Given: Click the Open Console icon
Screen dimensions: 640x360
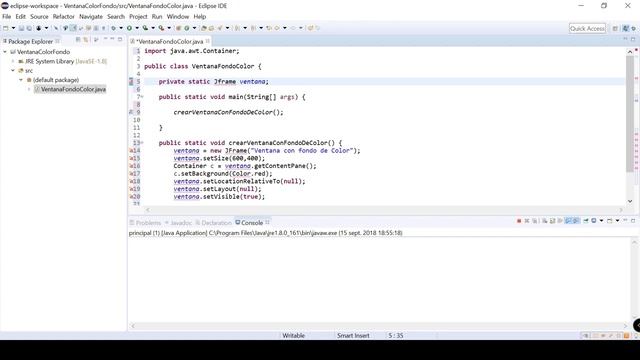Looking at the screenshot, I should tap(609, 221).
